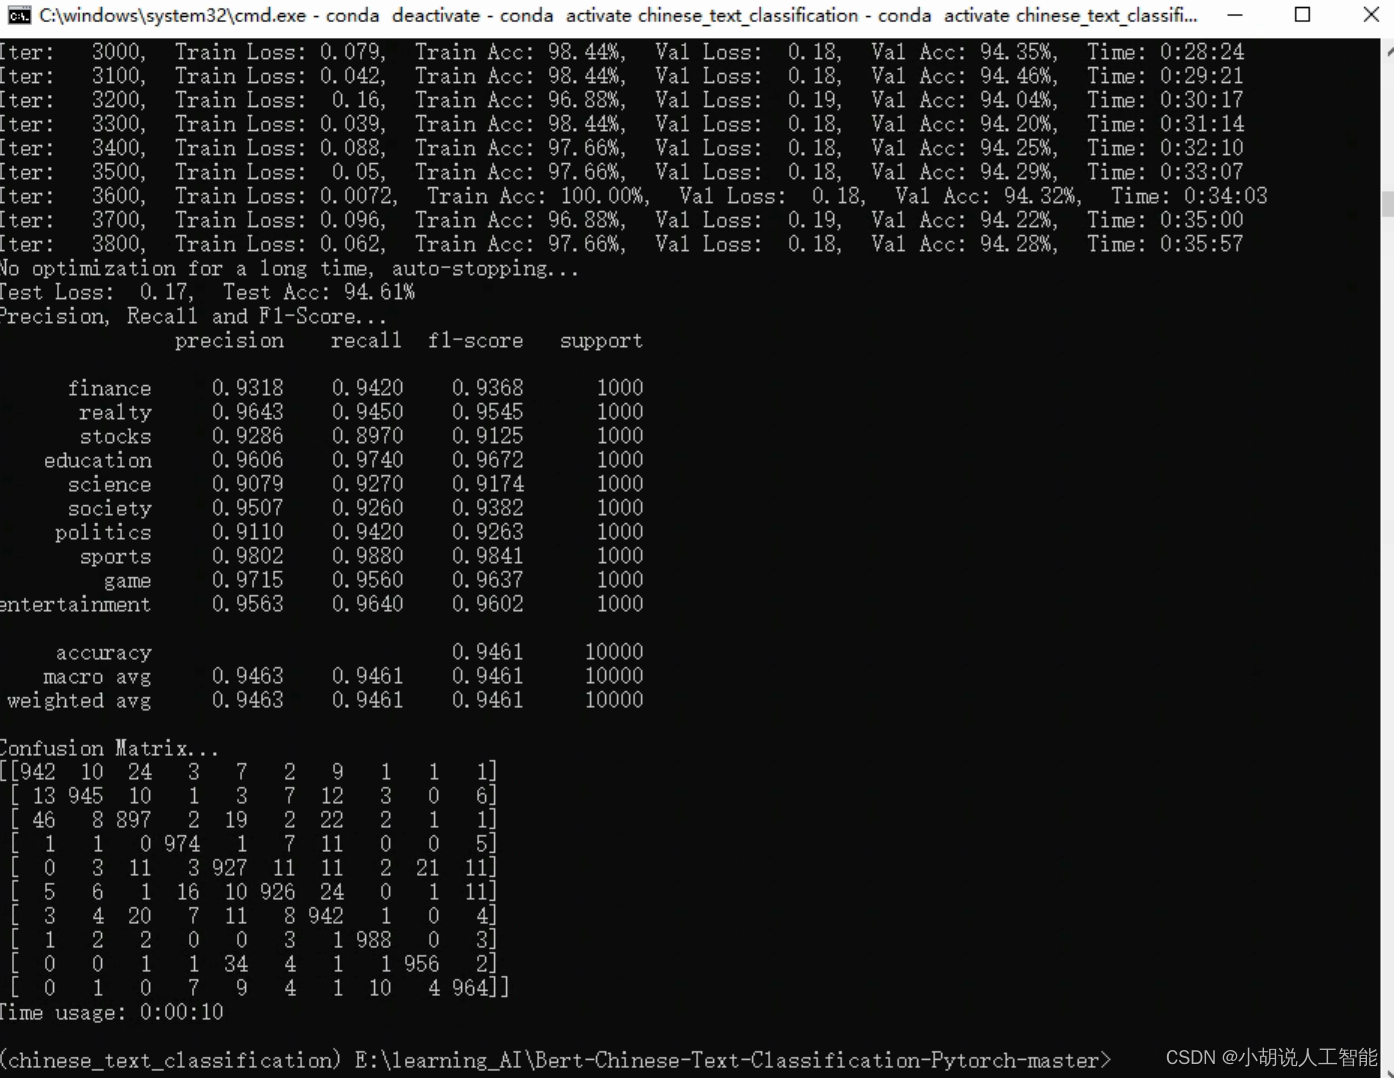The width and height of the screenshot is (1394, 1078).
Task: Click the 'support' column header
Action: click(x=601, y=341)
